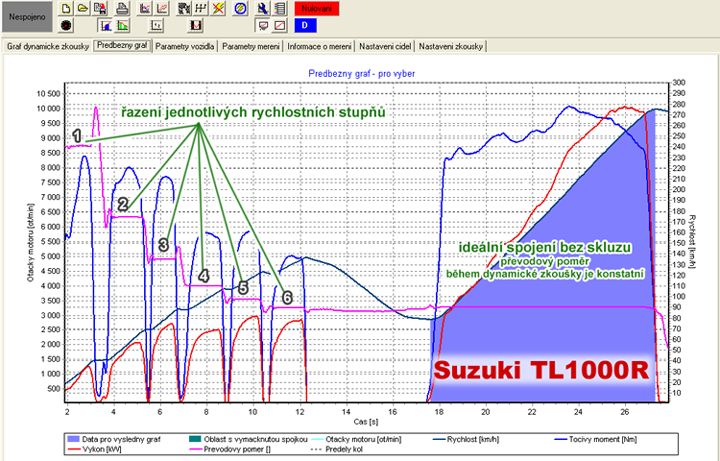Open settings with the wrench icon
This screenshot has height=461, width=720.
pyautogui.click(x=263, y=8)
